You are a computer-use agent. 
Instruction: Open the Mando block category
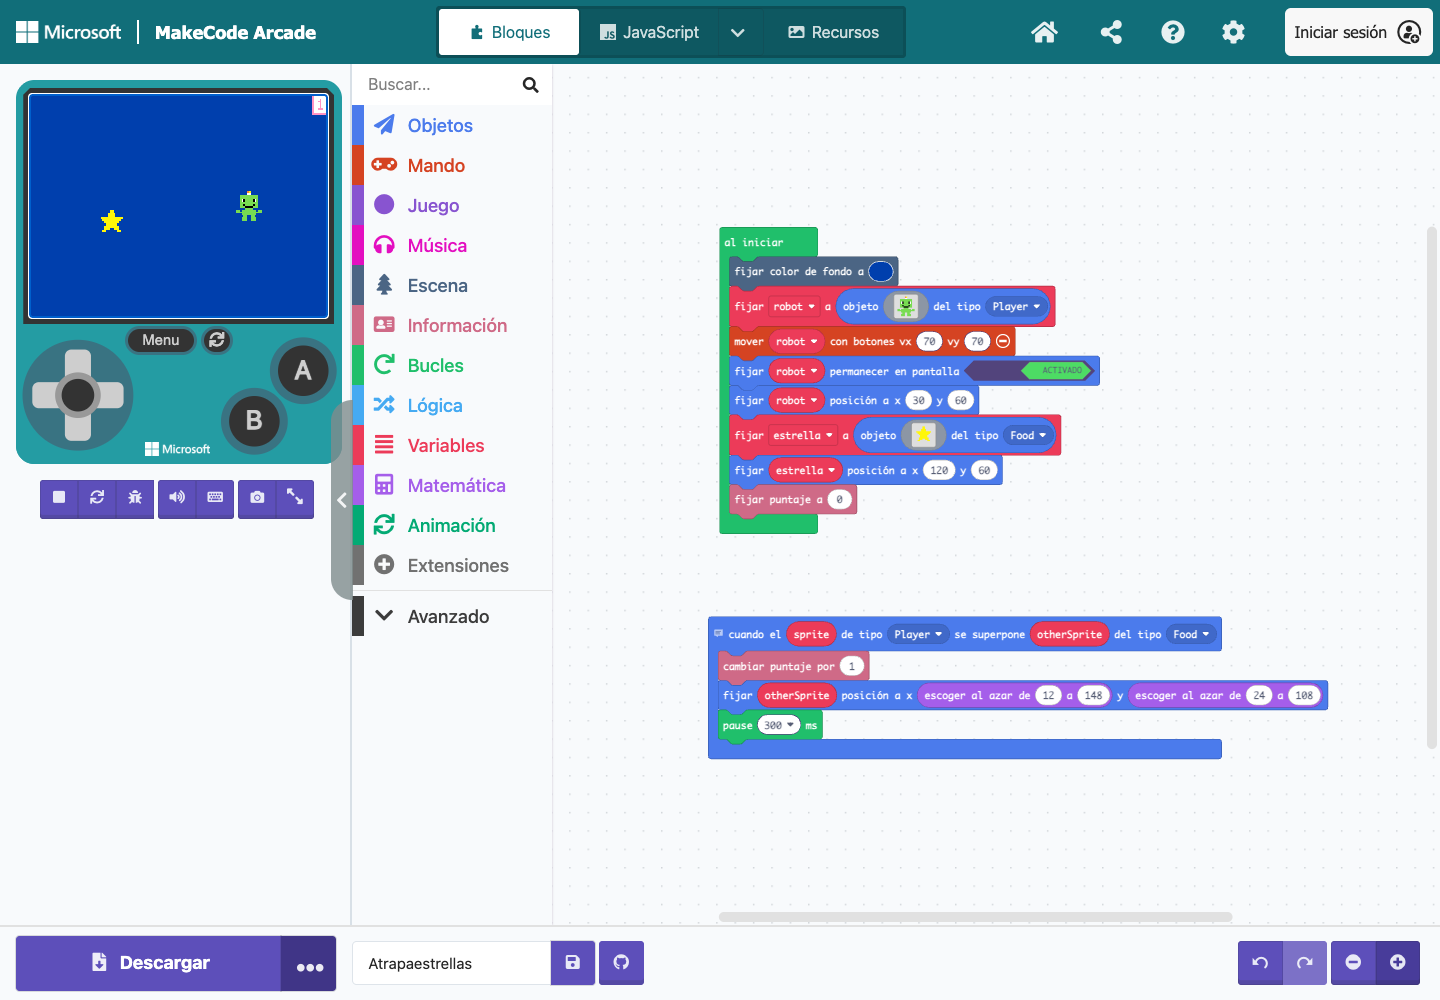(452, 165)
